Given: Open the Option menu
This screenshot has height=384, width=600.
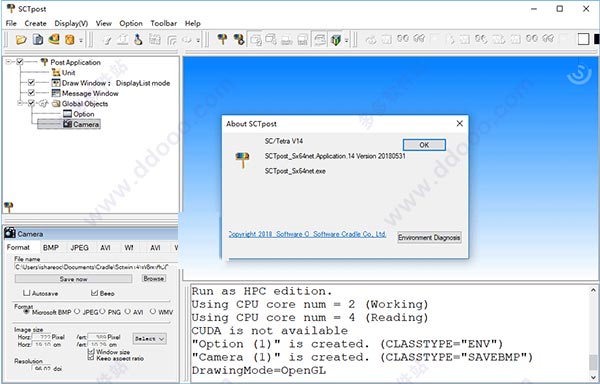Looking at the screenshot, I should pyautogui.click(x=131, y=23).
